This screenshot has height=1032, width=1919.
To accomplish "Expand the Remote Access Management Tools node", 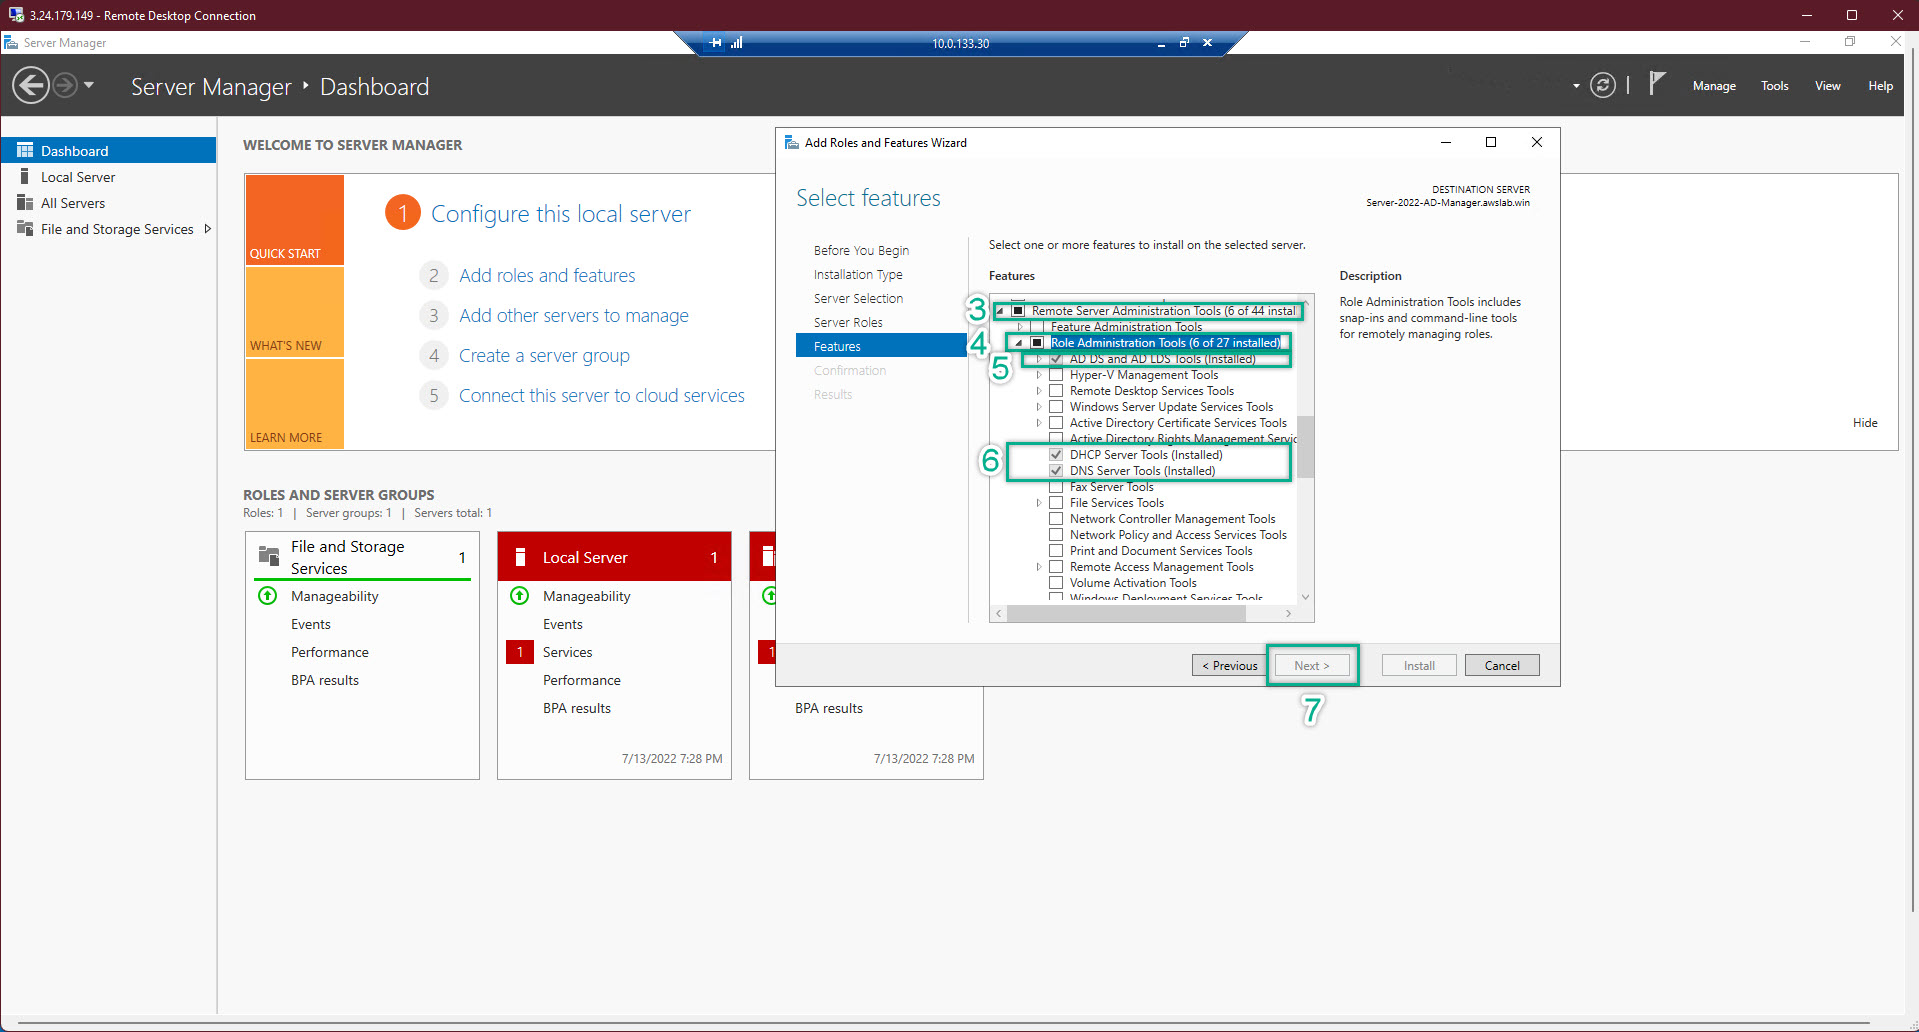I will click(x=1038, y=567).
